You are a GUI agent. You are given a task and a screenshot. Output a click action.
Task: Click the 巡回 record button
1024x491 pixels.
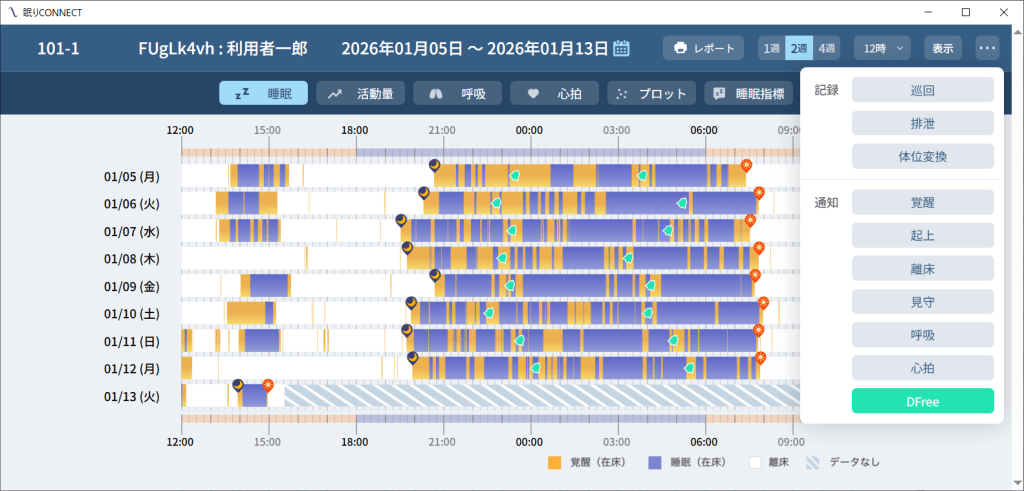pos(922,89)
